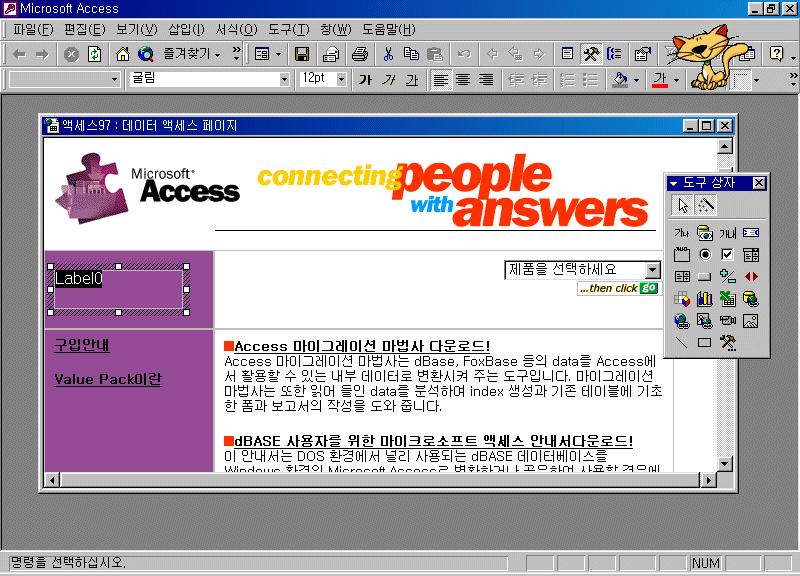Select the Option Group tool in toolbox
The width and height of the screenshot is (800, 576).
tap(682, 255)
